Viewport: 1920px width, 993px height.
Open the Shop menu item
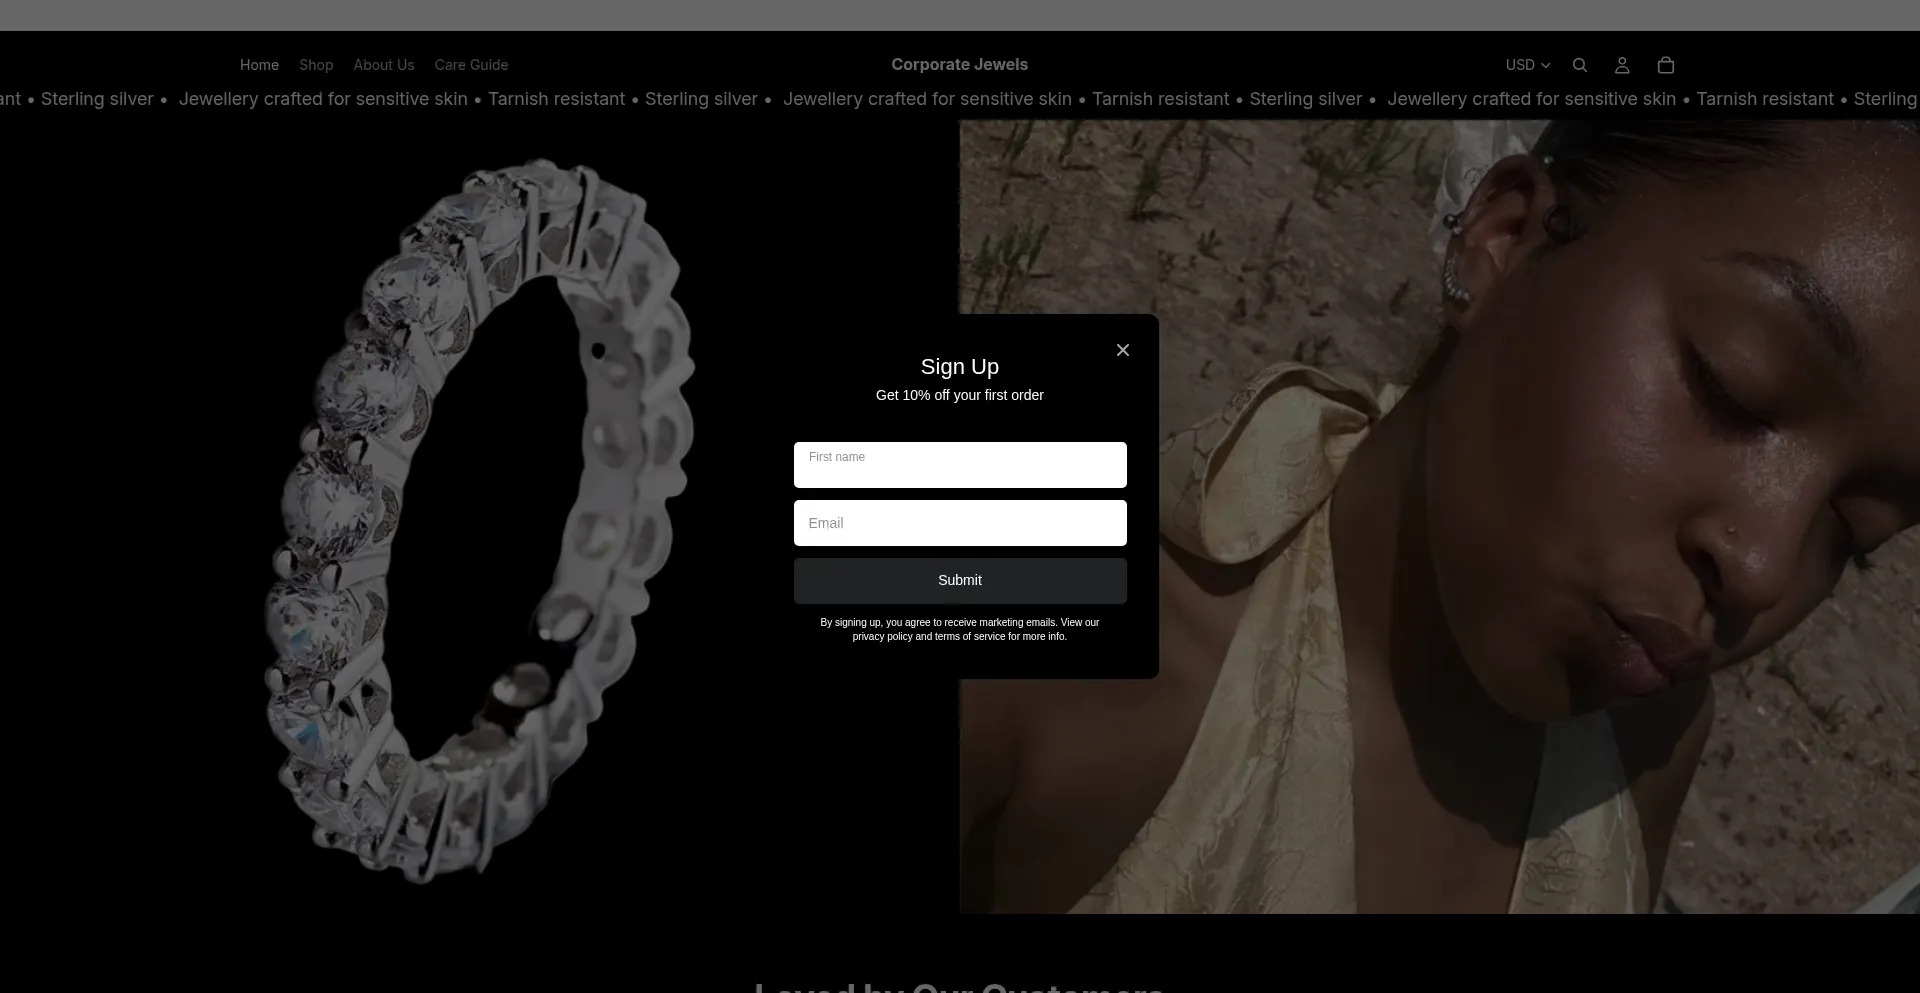[x=316, y=65]
